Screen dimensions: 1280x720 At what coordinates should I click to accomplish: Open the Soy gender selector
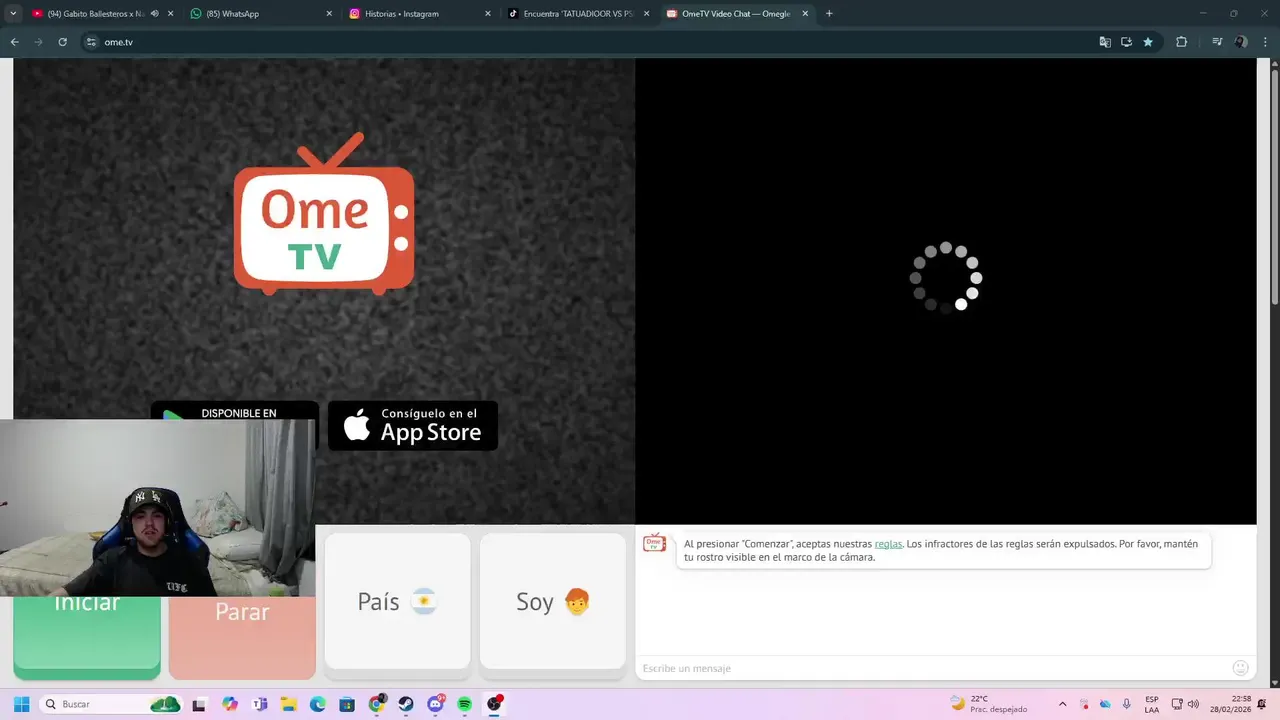pyautogui.click(x=553, y=601)
